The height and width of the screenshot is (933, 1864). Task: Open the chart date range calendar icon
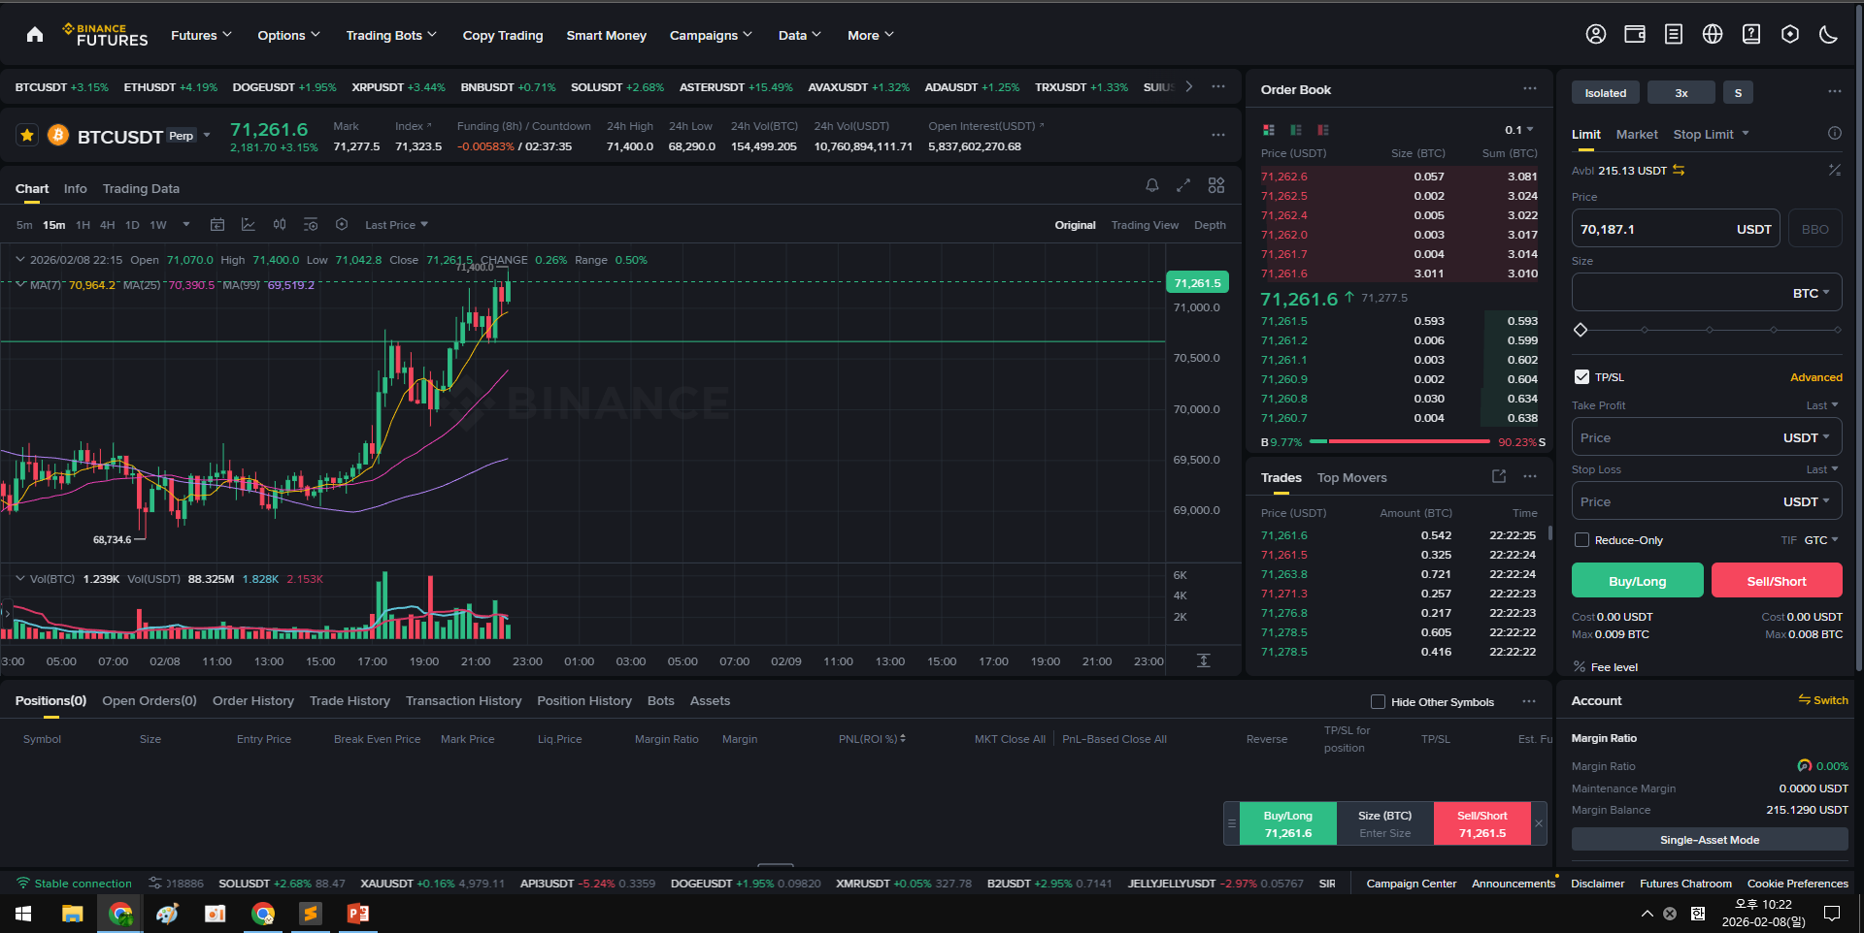(217, 225)
